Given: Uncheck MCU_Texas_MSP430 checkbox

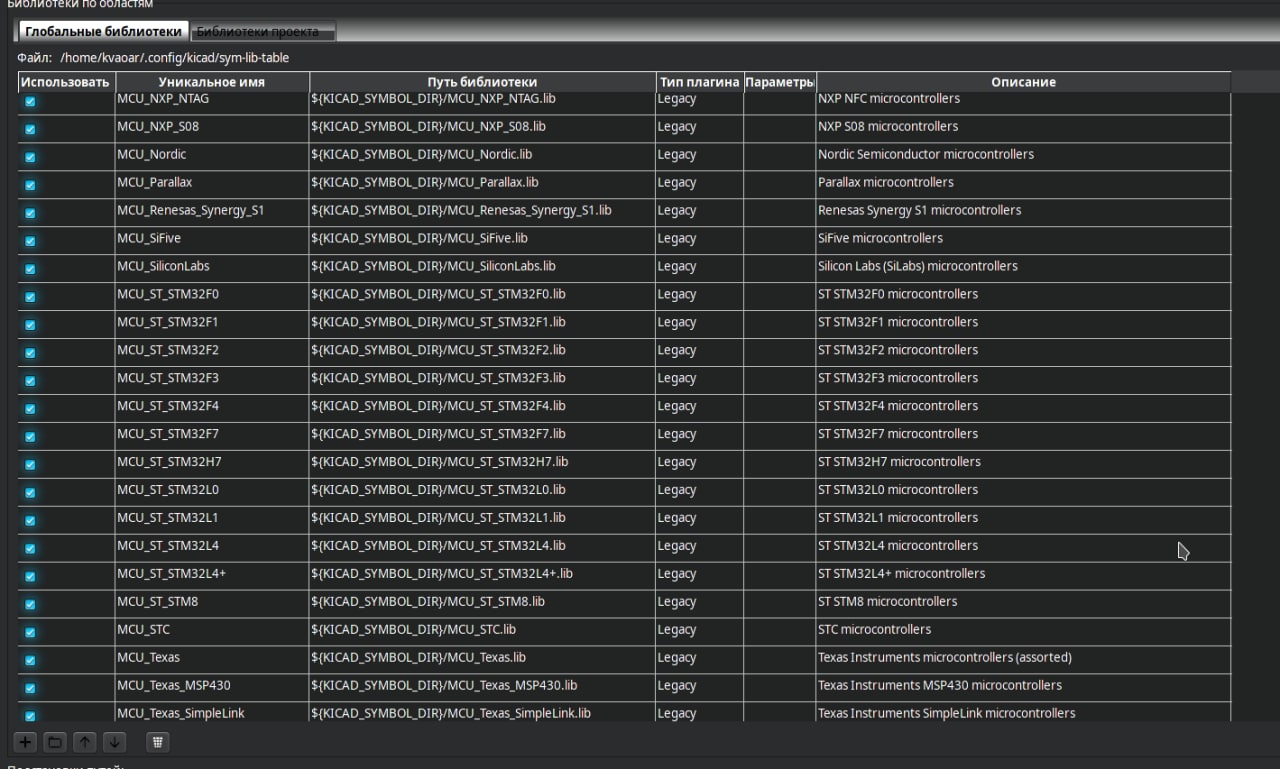Looking at the screenshot, I should [30, 688].
